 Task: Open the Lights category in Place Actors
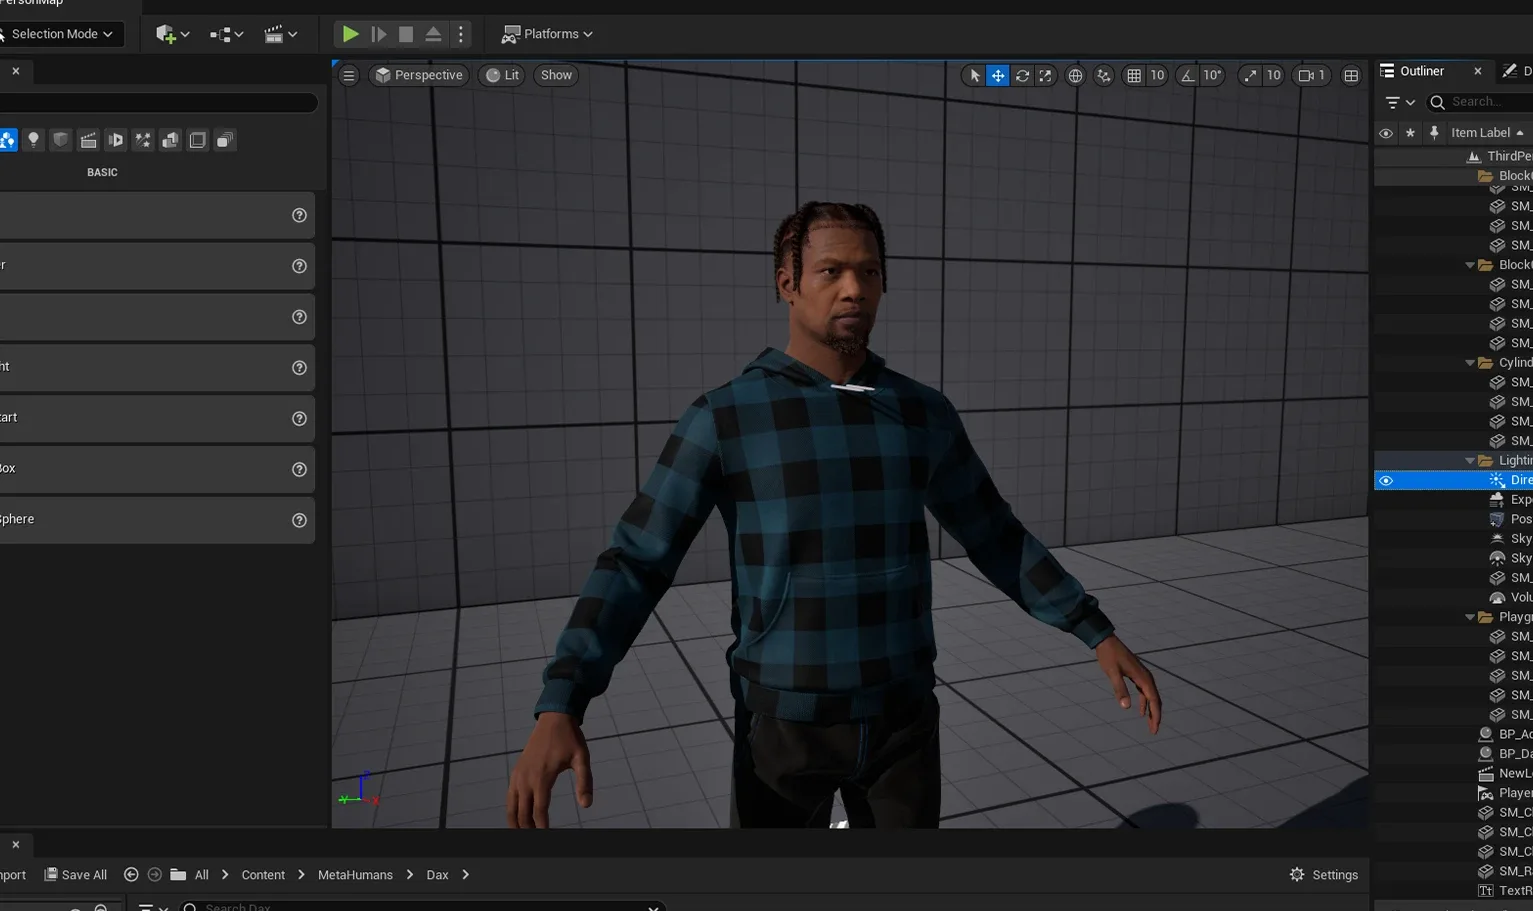[x=33, y=140]
